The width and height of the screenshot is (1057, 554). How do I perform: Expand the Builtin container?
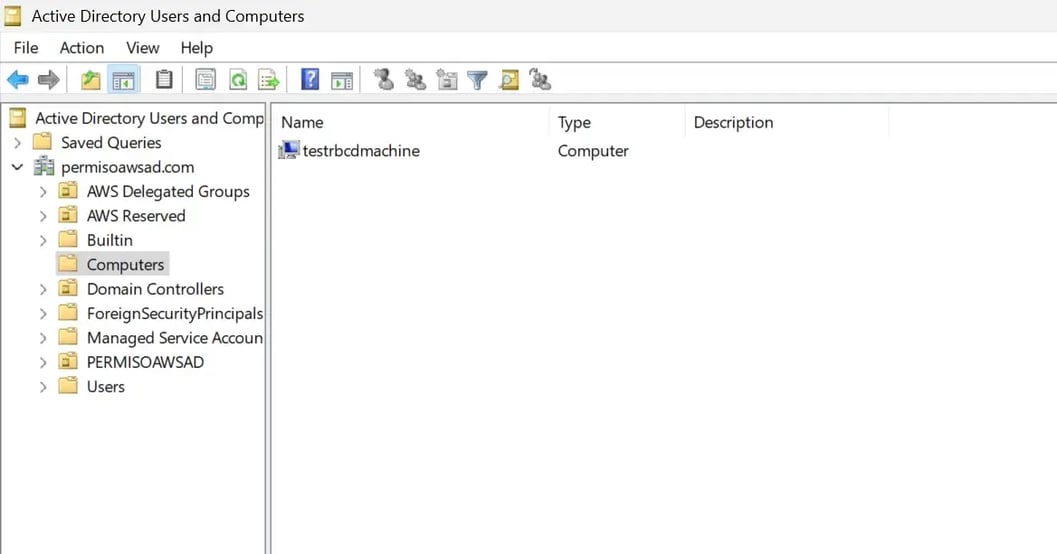[43, 241]
